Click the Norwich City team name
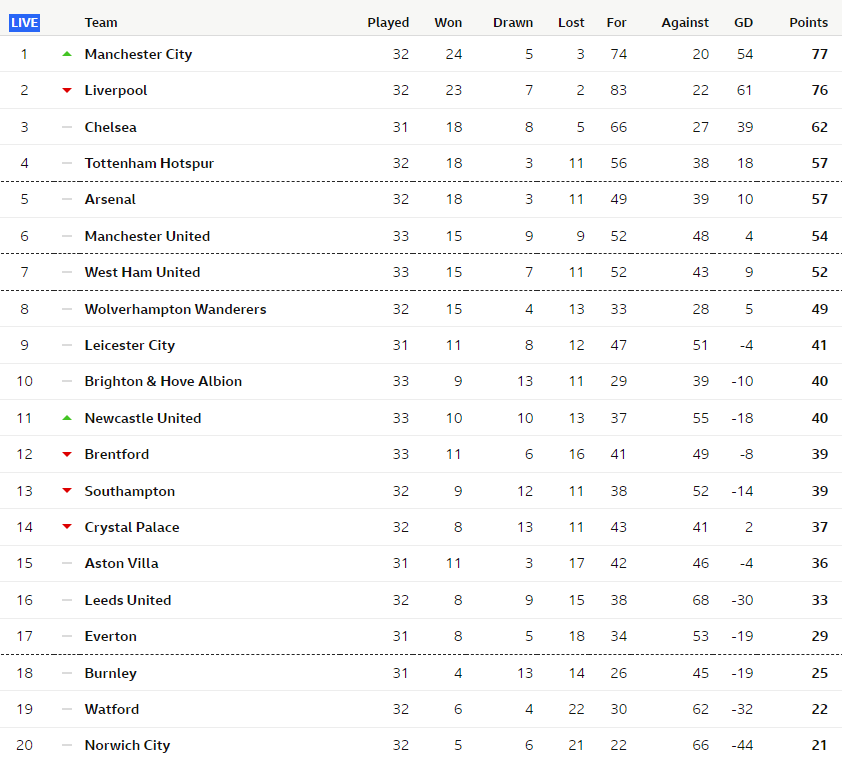 pos(127,745)
